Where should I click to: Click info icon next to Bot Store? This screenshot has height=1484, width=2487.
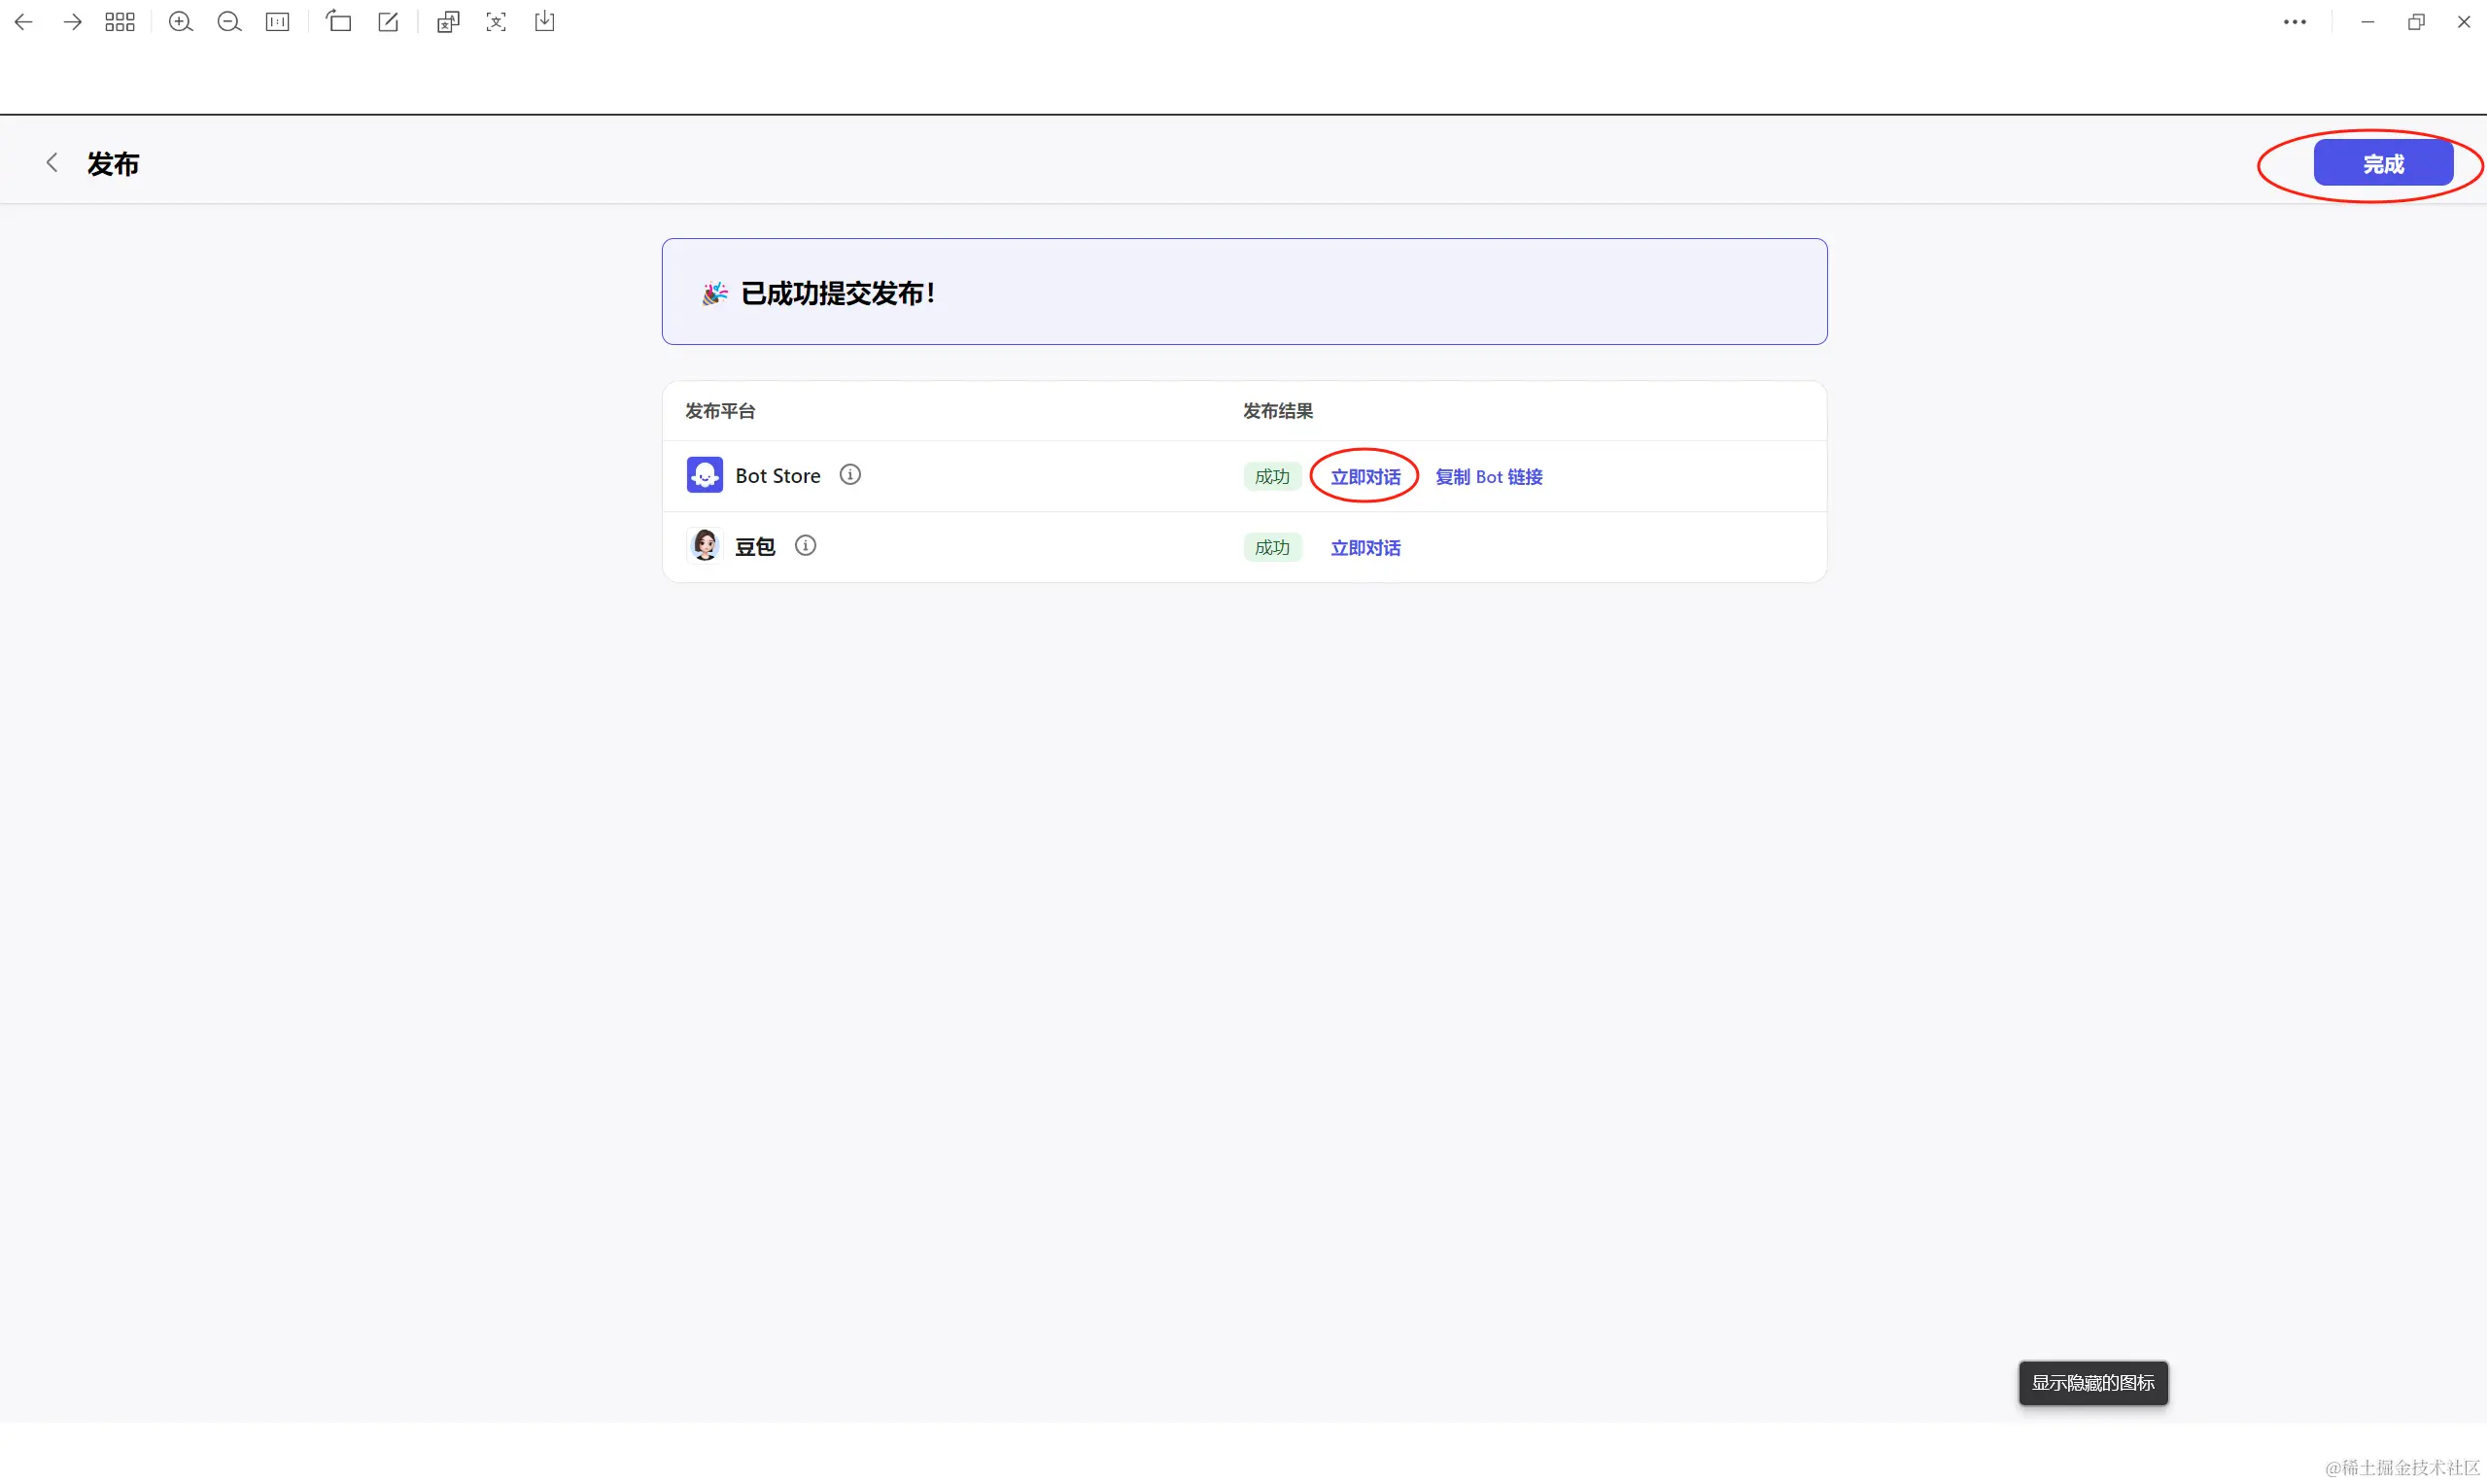[850, 475]
